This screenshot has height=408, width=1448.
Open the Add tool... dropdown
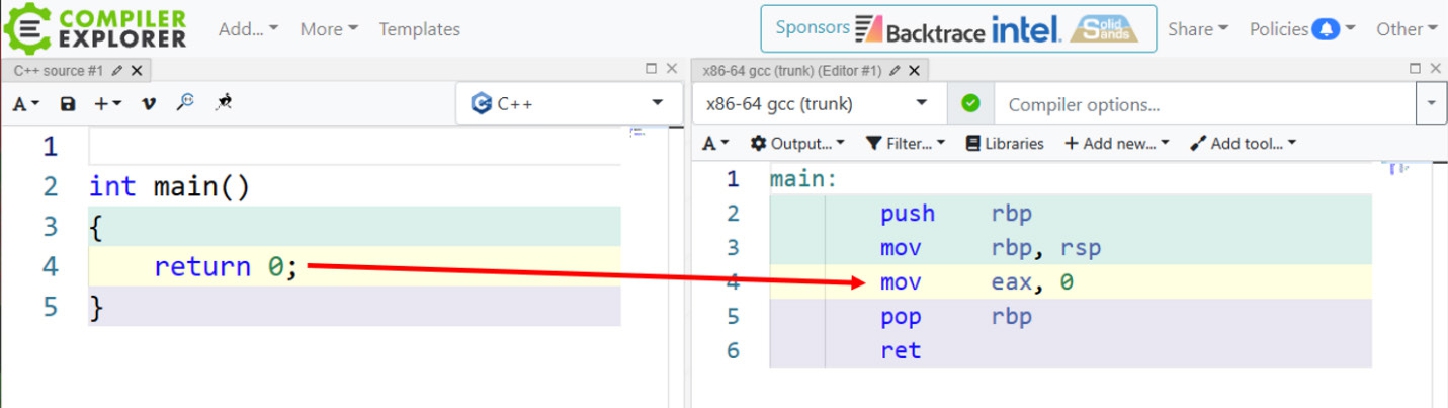click(x=1243, y=143)
